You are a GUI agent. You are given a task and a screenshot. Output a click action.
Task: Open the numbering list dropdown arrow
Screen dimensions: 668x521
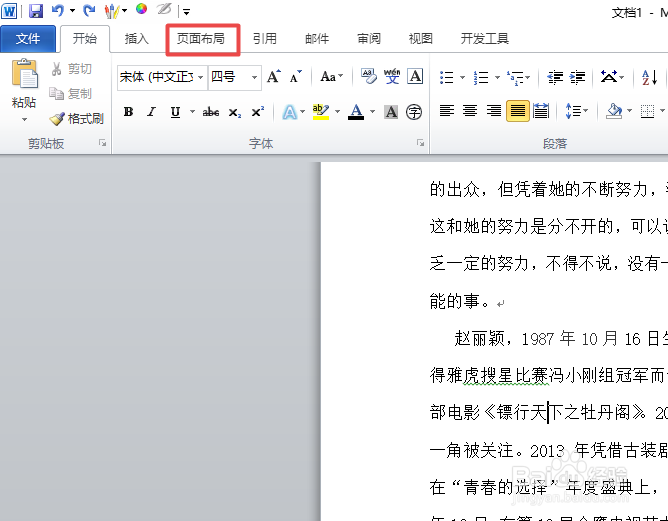point(497,78)
